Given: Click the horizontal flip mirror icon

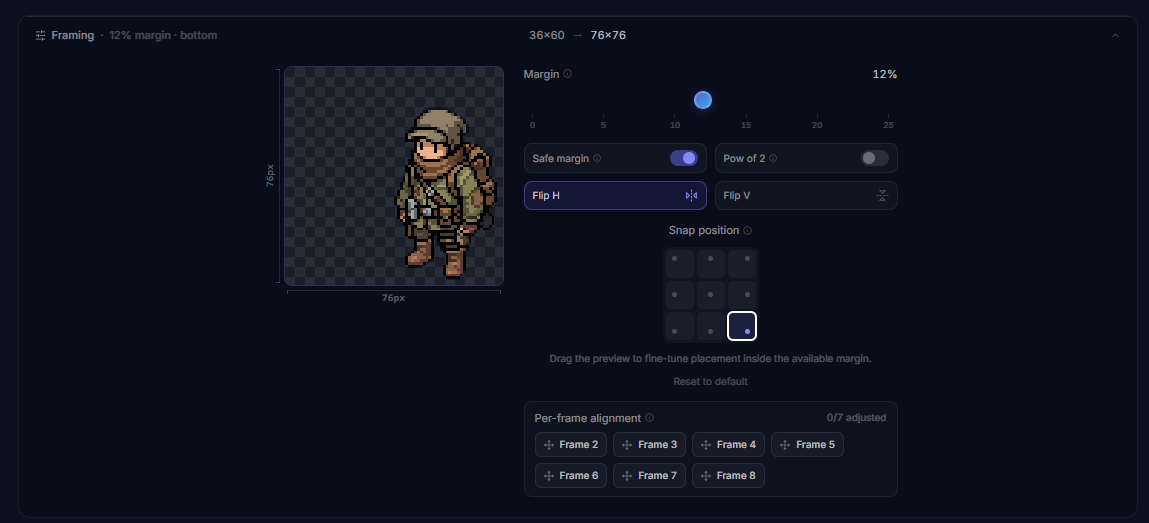Looking at the screenshot, I should click(x=691, y=196).
